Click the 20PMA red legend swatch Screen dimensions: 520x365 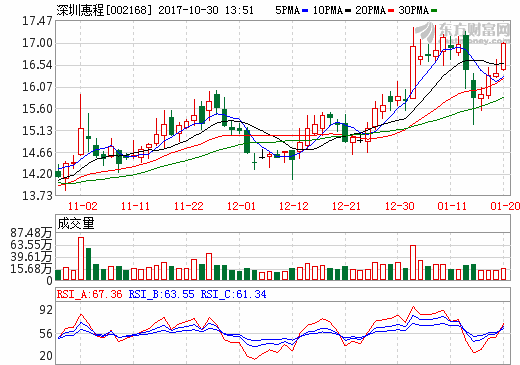pyautogui.click(x=391, y=11)
